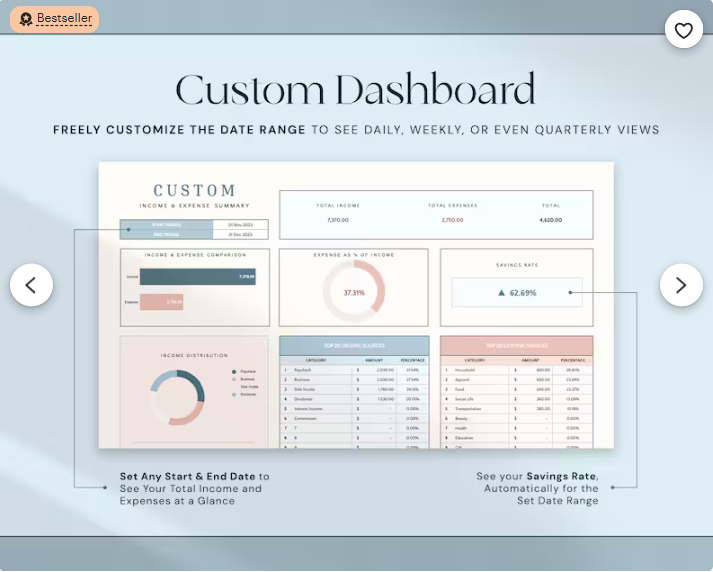Click the Household row in expense sources
The width and height of the screenshot is (713, 572).
[x=517, y=370]
